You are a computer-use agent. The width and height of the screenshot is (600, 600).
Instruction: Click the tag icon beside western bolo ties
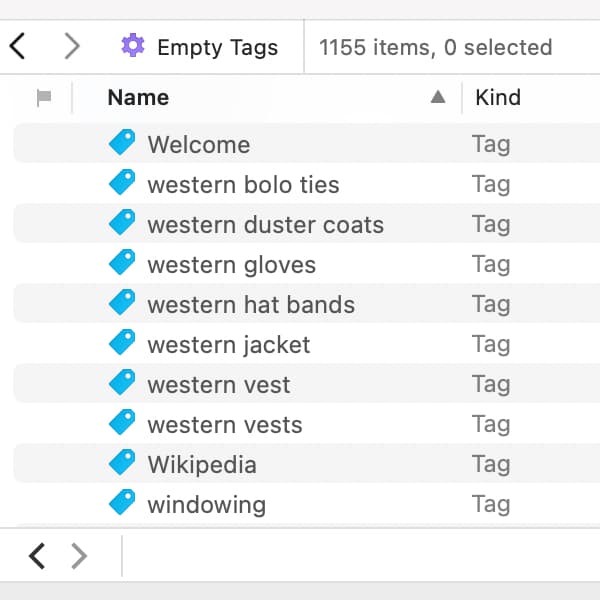point(122,184)
